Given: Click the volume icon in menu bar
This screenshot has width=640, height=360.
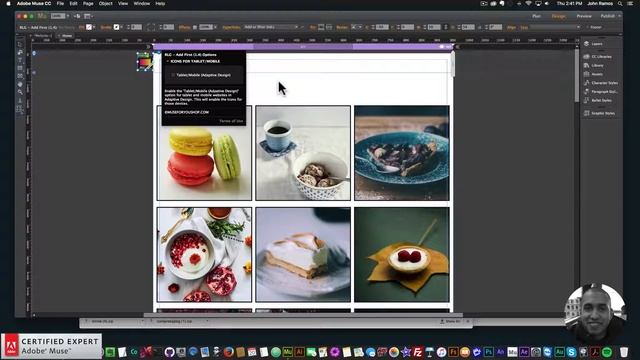Looking at the screenshot, I should click(x=547, y=3).
